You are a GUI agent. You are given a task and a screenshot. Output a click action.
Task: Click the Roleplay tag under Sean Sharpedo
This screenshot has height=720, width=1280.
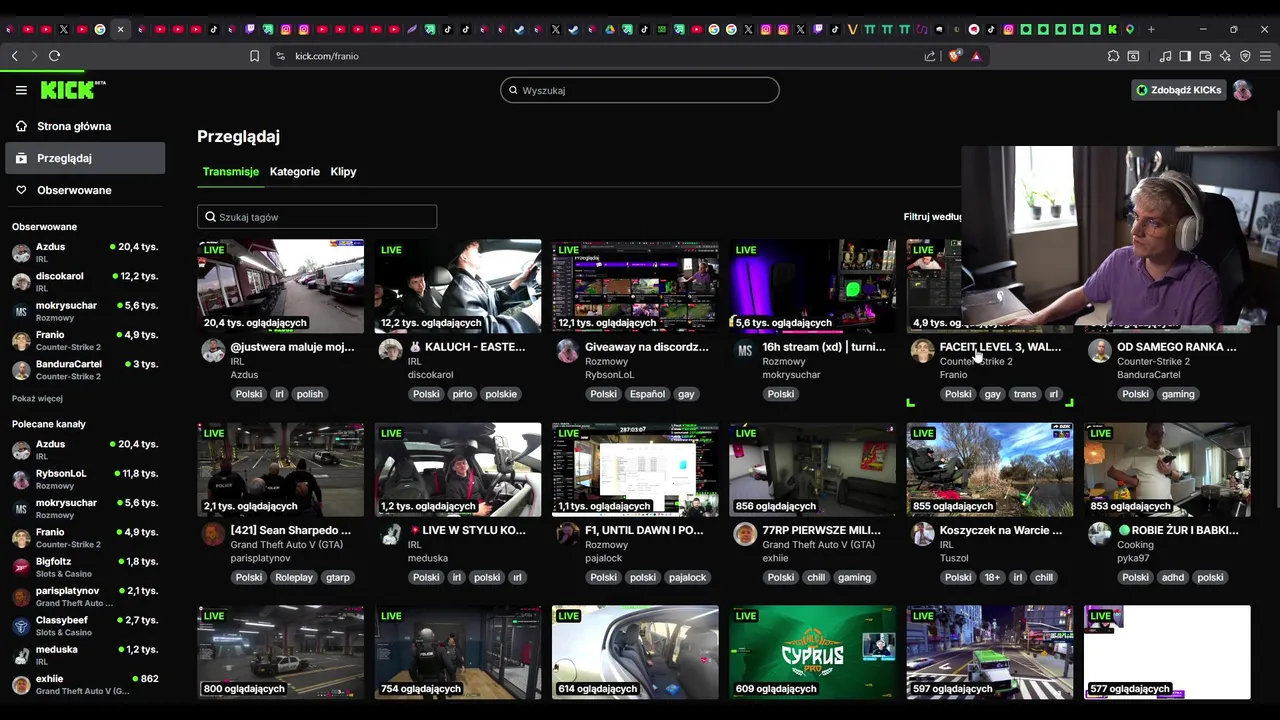294,577
